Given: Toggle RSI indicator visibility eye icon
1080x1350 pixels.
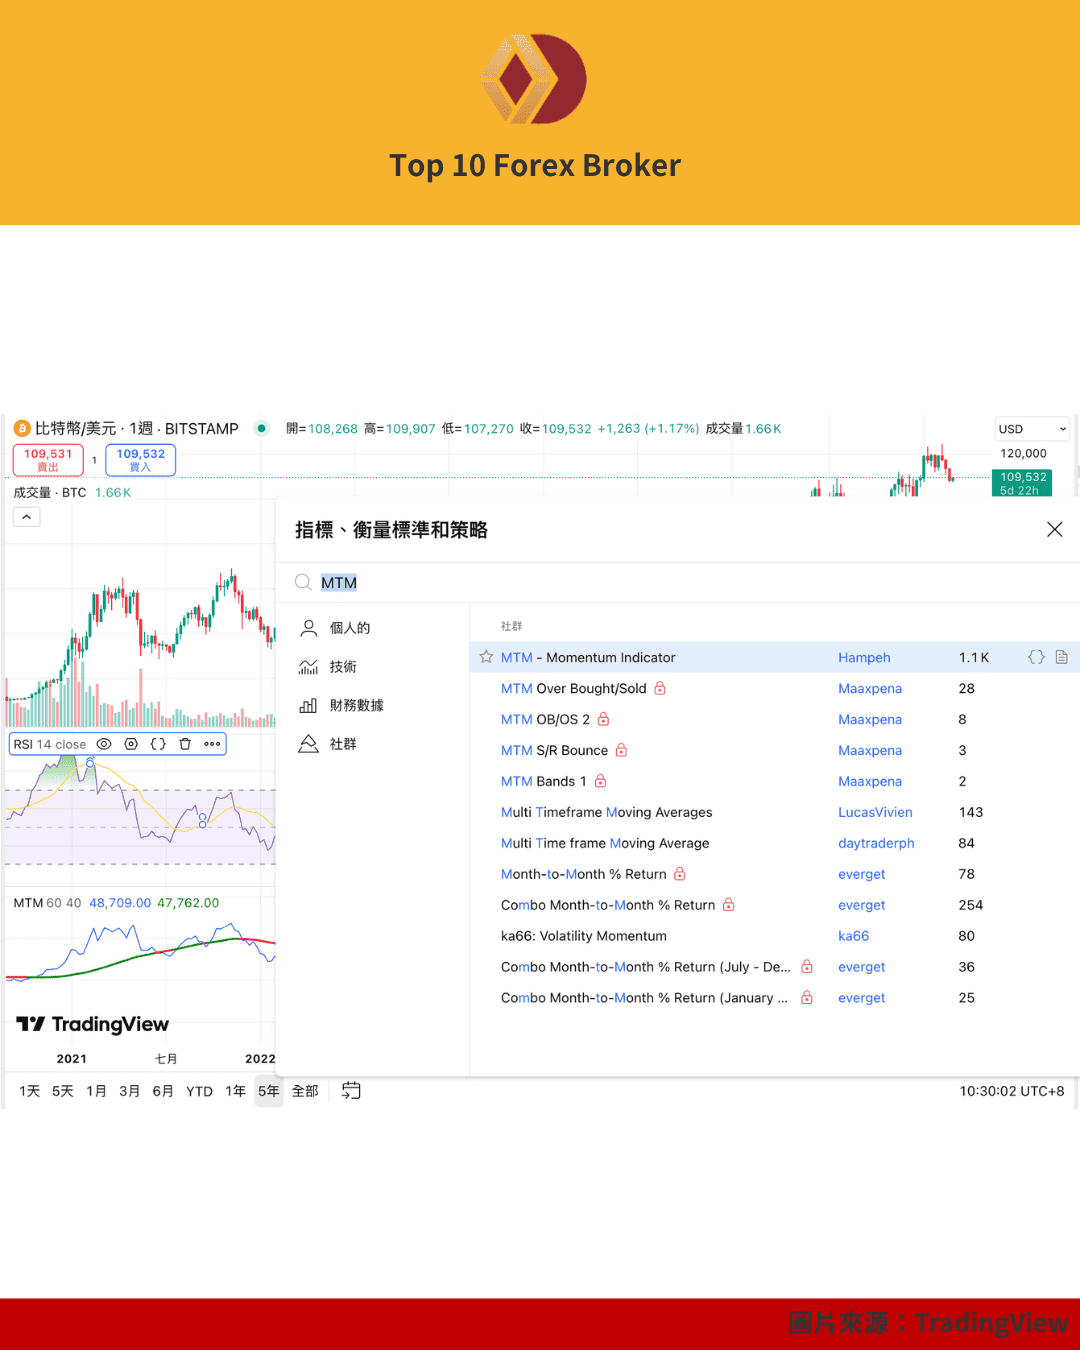Looking at the screenshot, I should [x=104, y=744].
